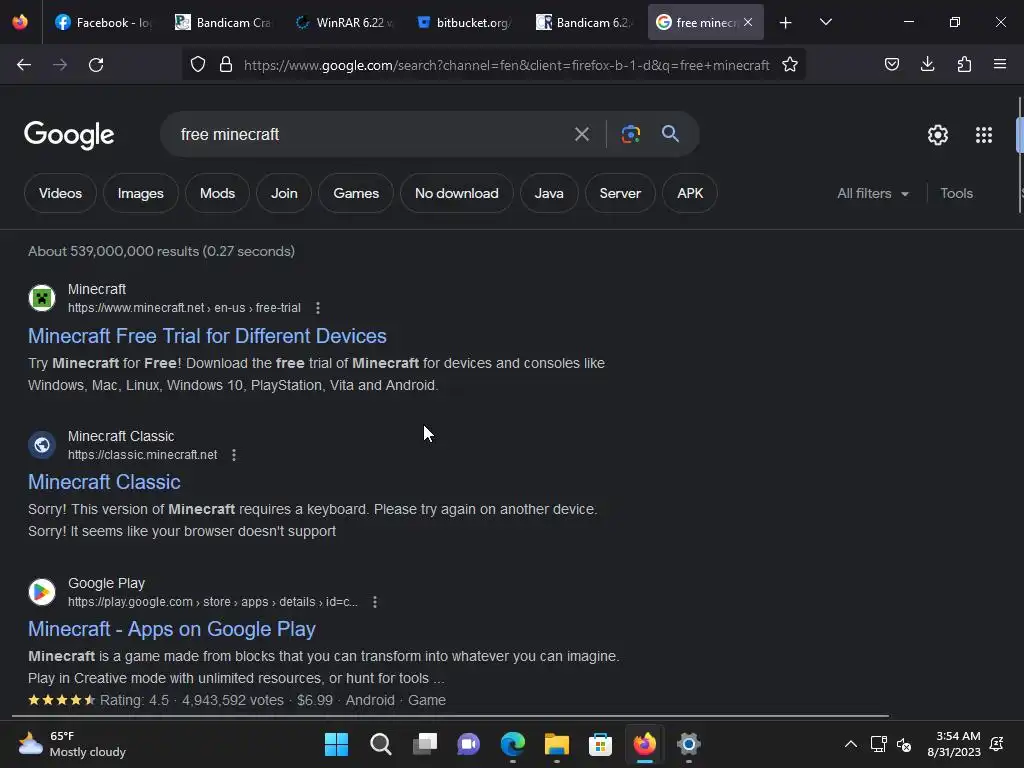Image resolution: width=1024 pixels, height=768 pixels.
Task: Open Windows taskbar search
Action: 381,744
